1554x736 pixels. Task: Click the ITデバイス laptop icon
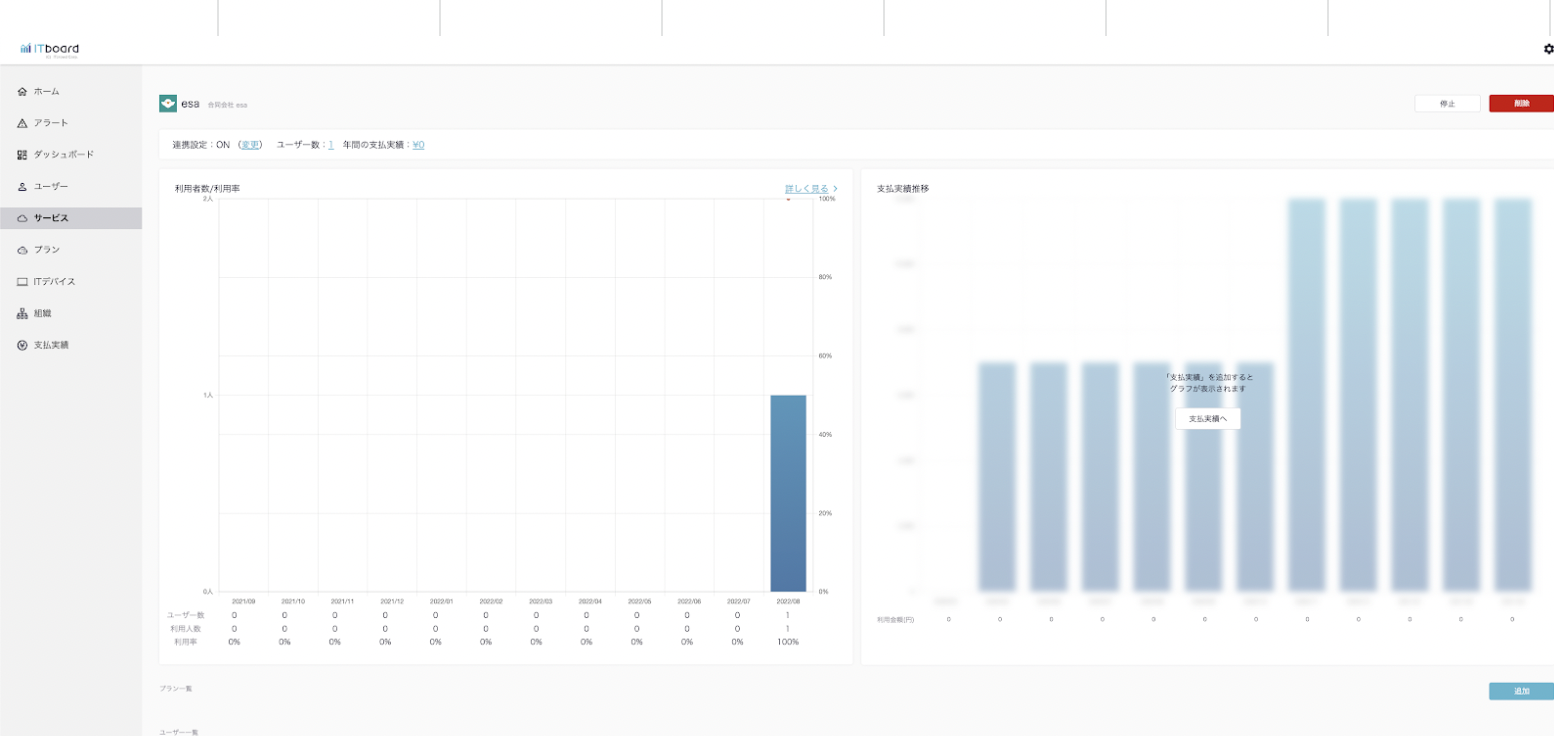[22, 282]
